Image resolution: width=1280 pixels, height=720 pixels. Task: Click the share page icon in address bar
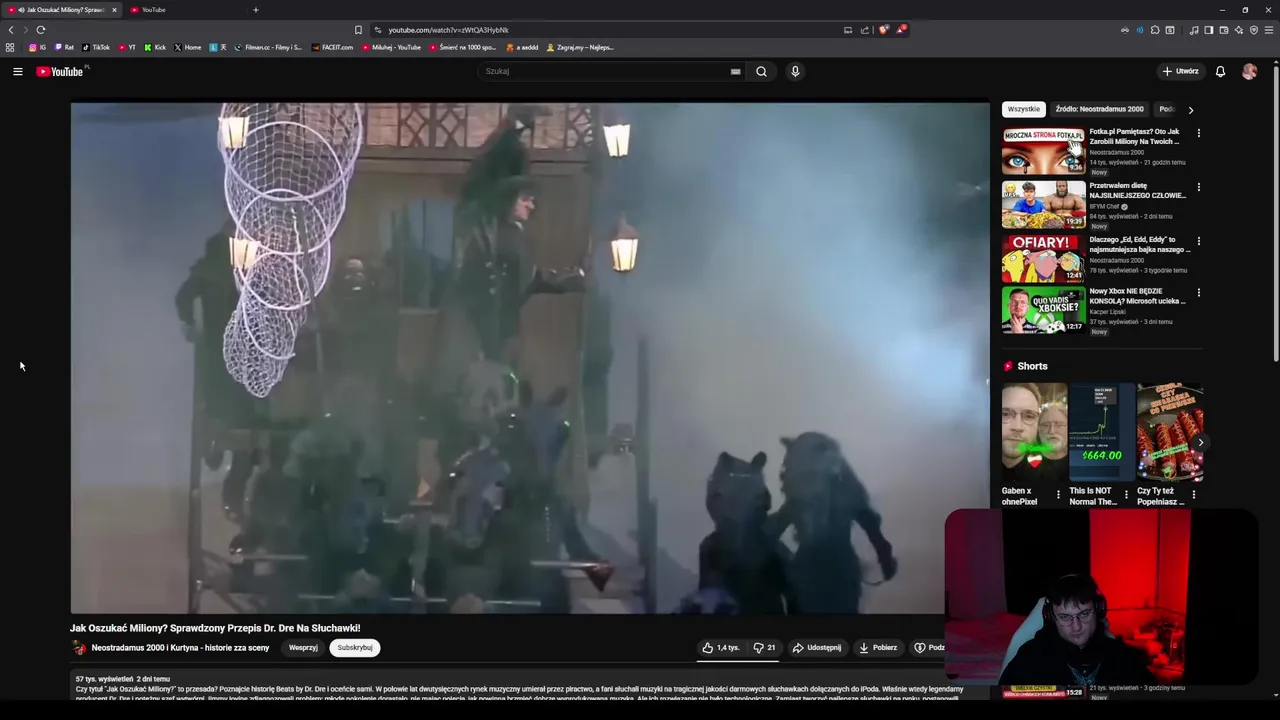click(x=865, y=30)
